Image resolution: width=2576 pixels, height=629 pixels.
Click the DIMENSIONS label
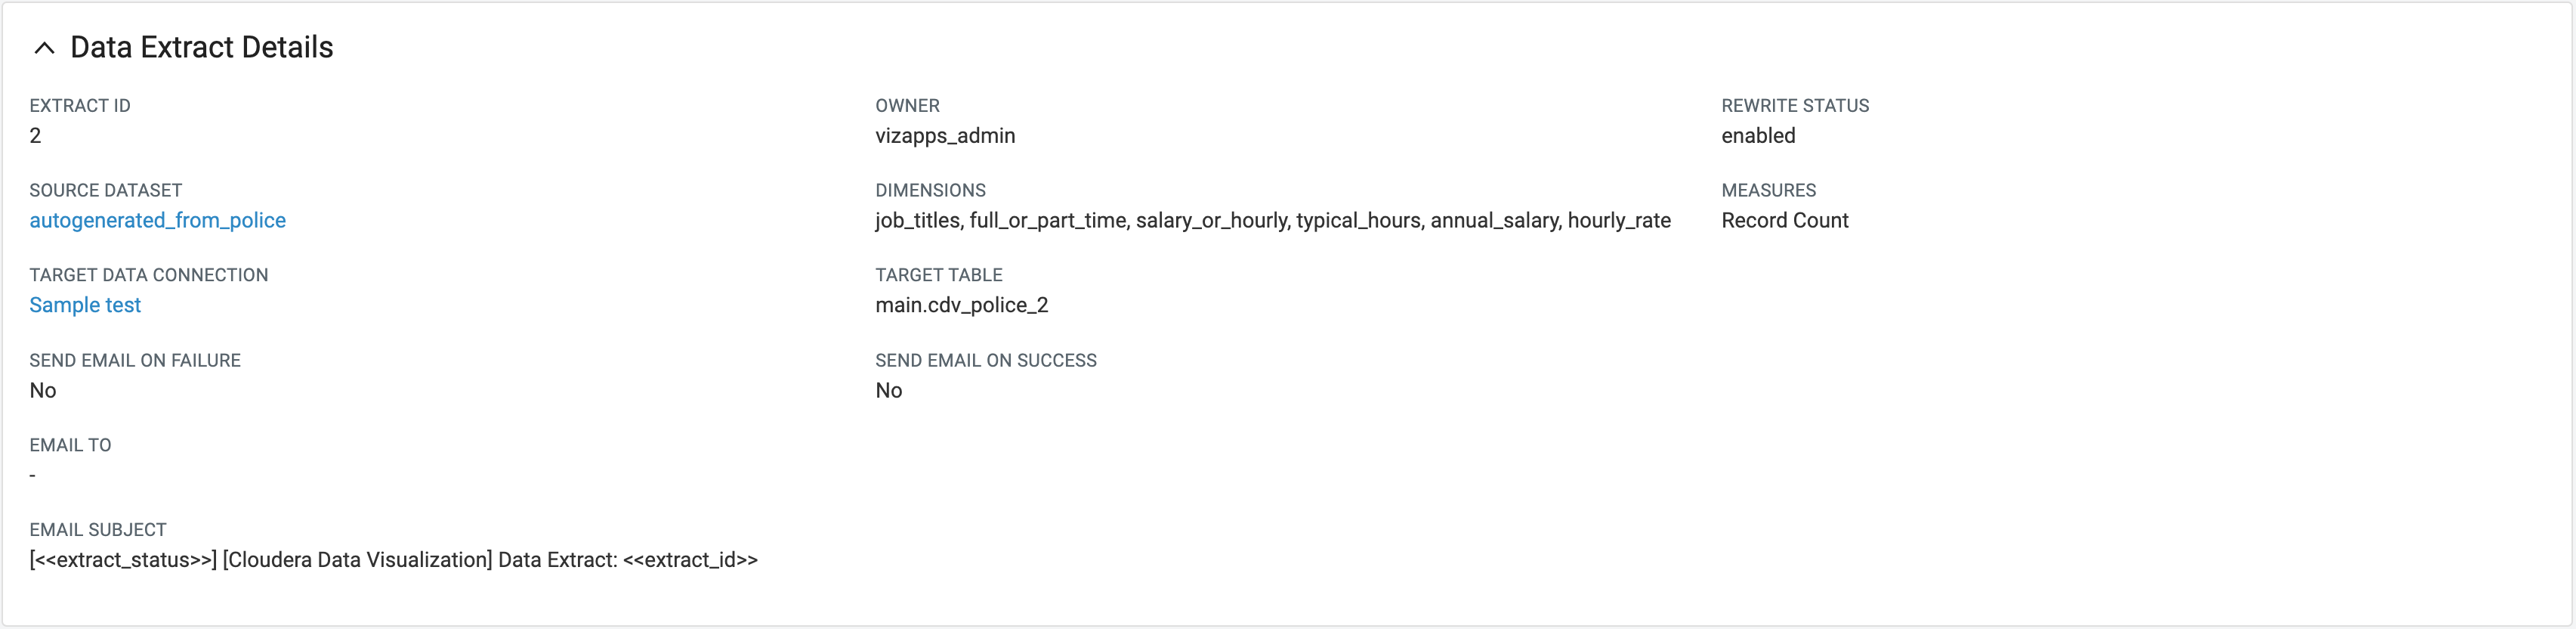coord(930,190)
